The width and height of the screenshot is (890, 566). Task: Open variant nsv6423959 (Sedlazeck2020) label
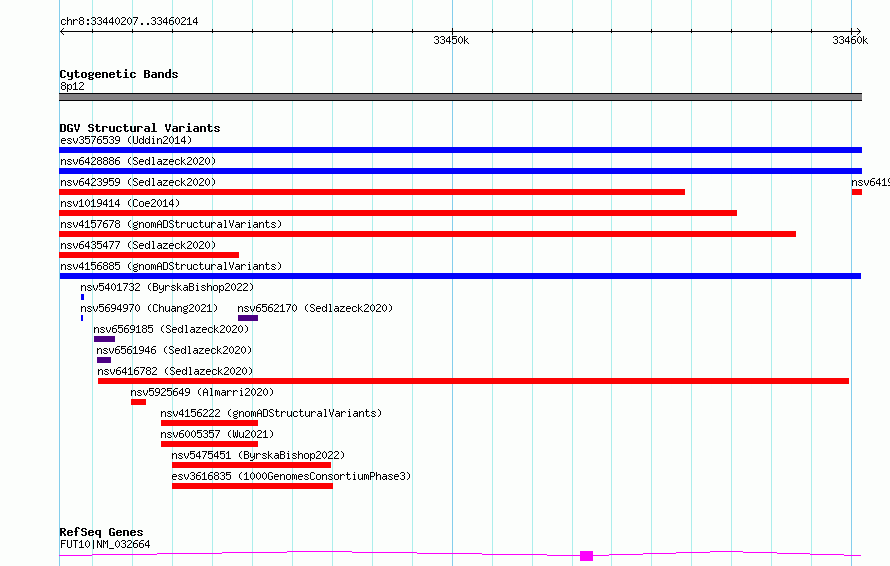(138, 182)
